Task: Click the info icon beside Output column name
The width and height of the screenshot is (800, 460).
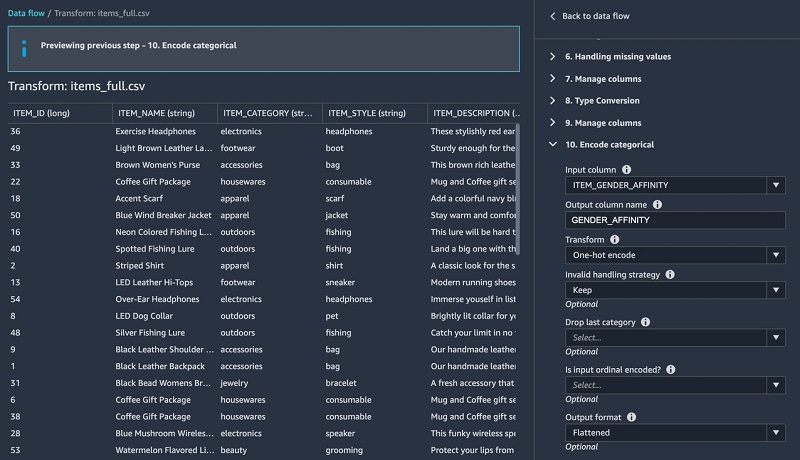Action: 658,205
